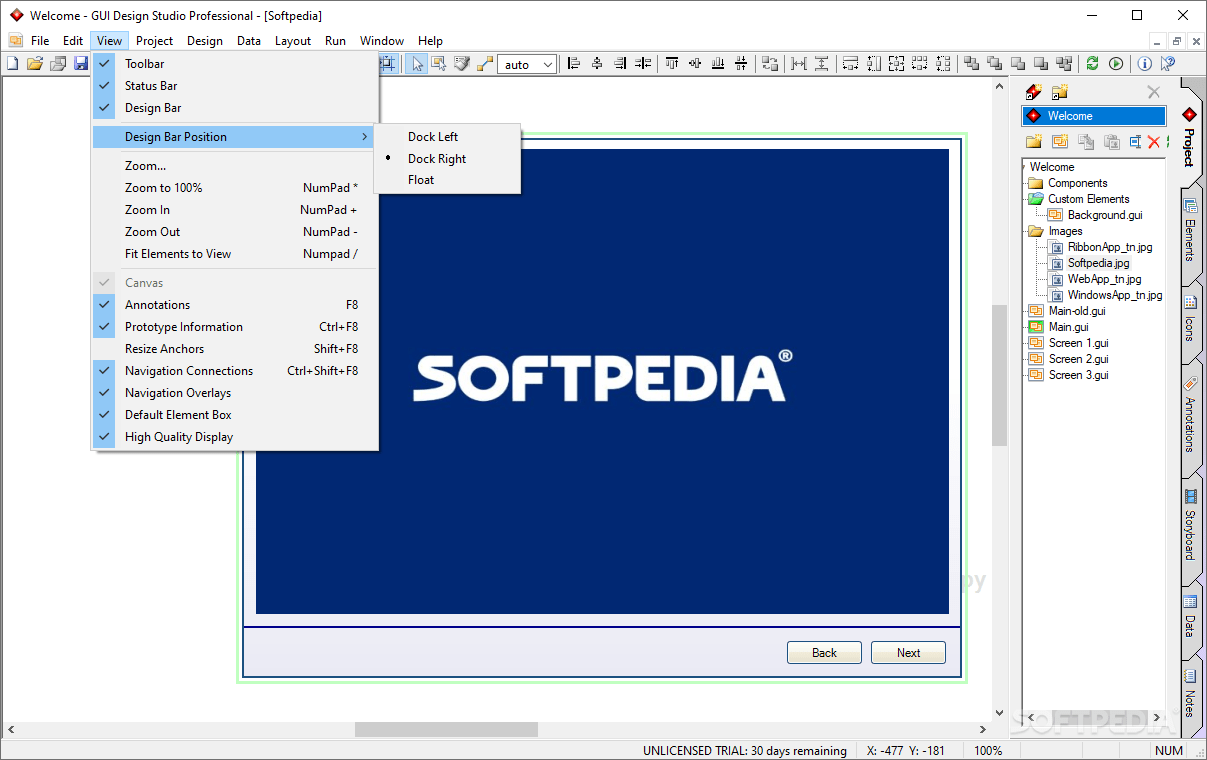Choose Dock Left position
This screenshot has width=1207, height=760.
[x=447, y=137]
